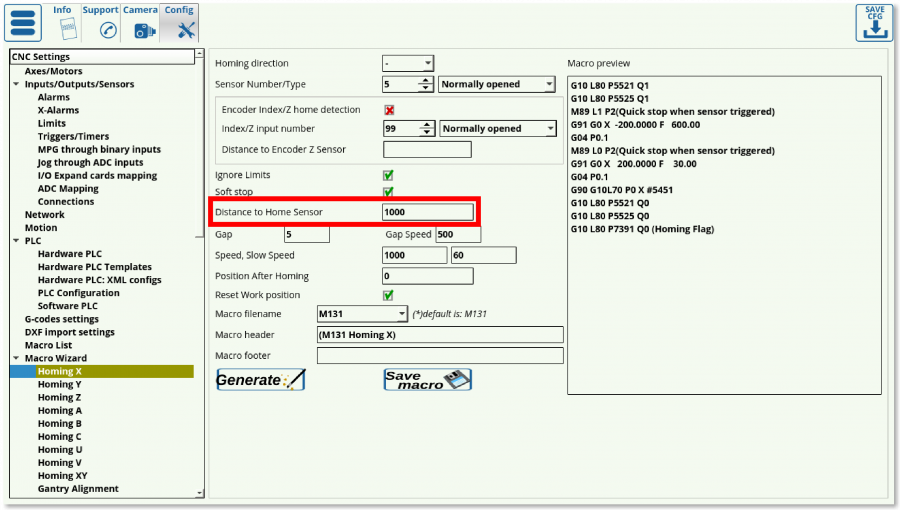Collapse the Macro Wizard tree section
900x510 pixels.
(x=16, y=358)
